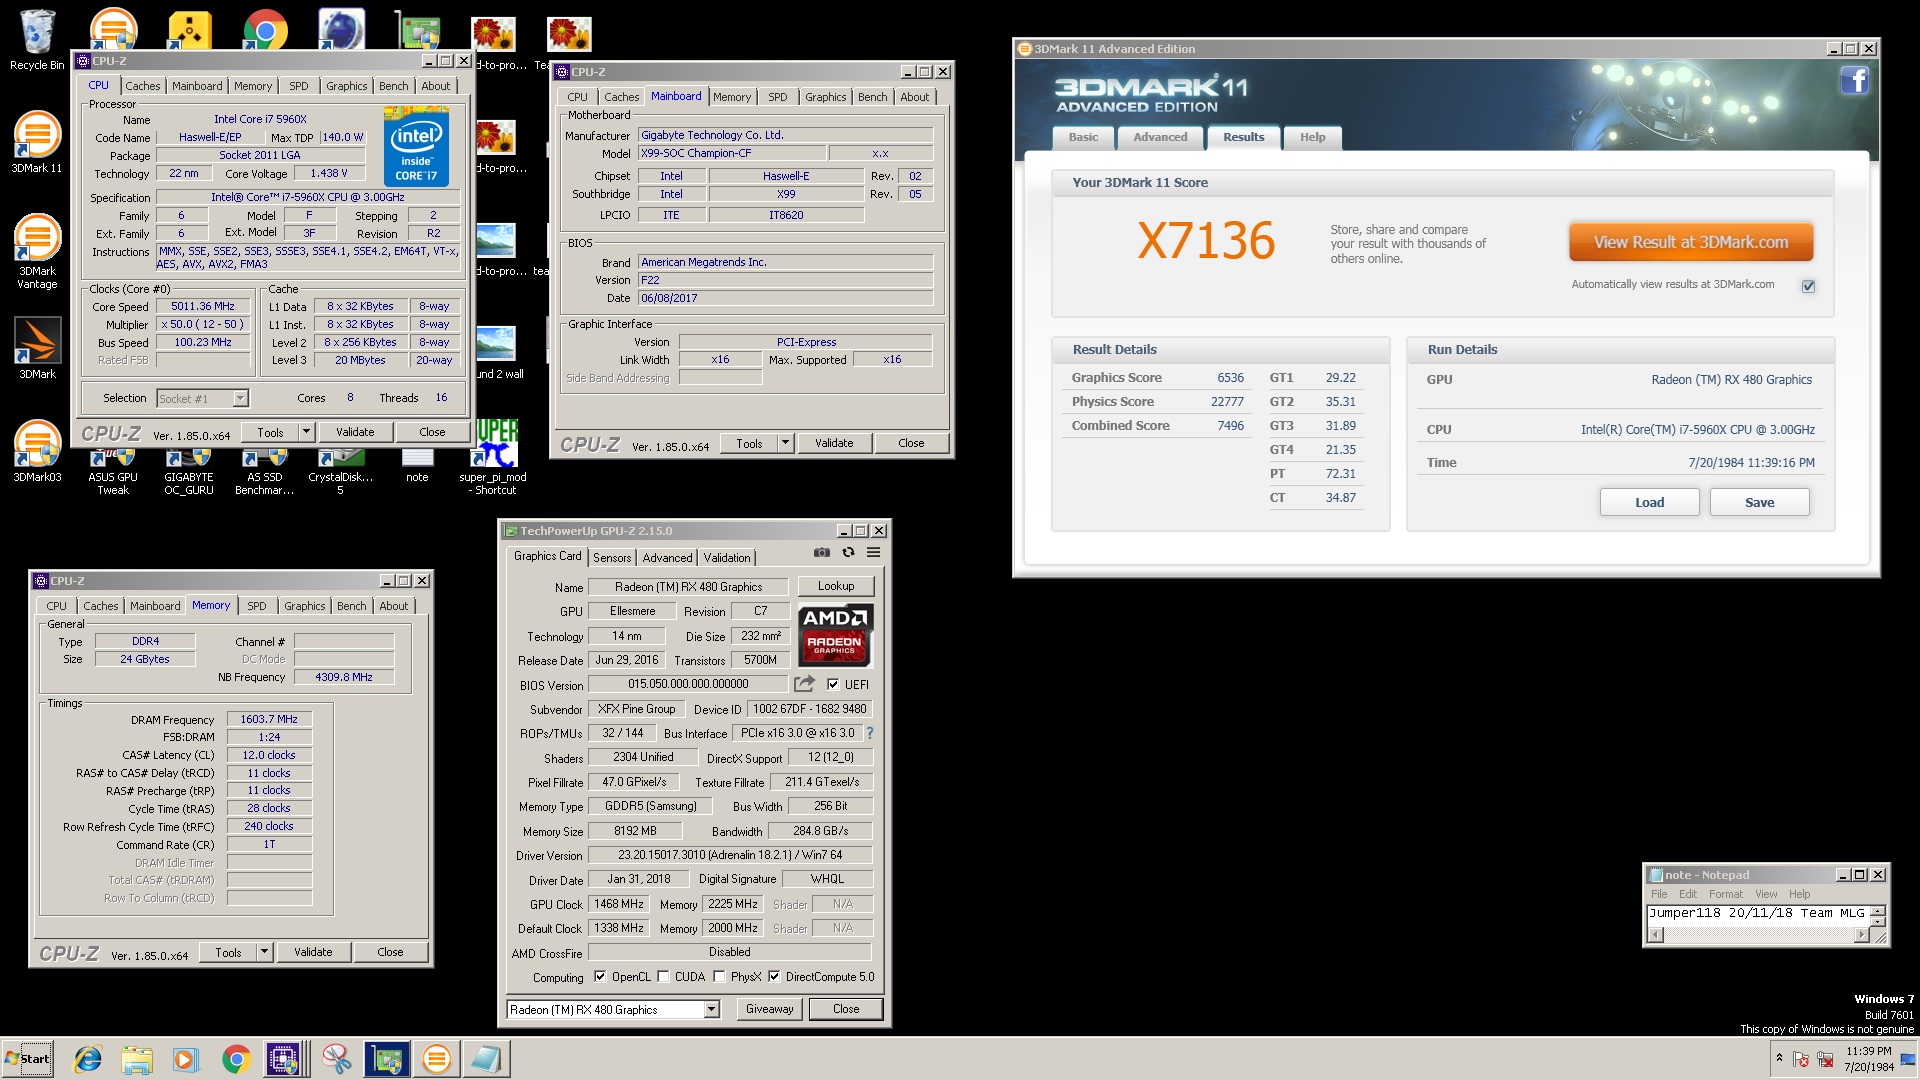
Task: Open Internet Explorer from the taskbar
Action: pyautogui.click(x=88, y=1059)
